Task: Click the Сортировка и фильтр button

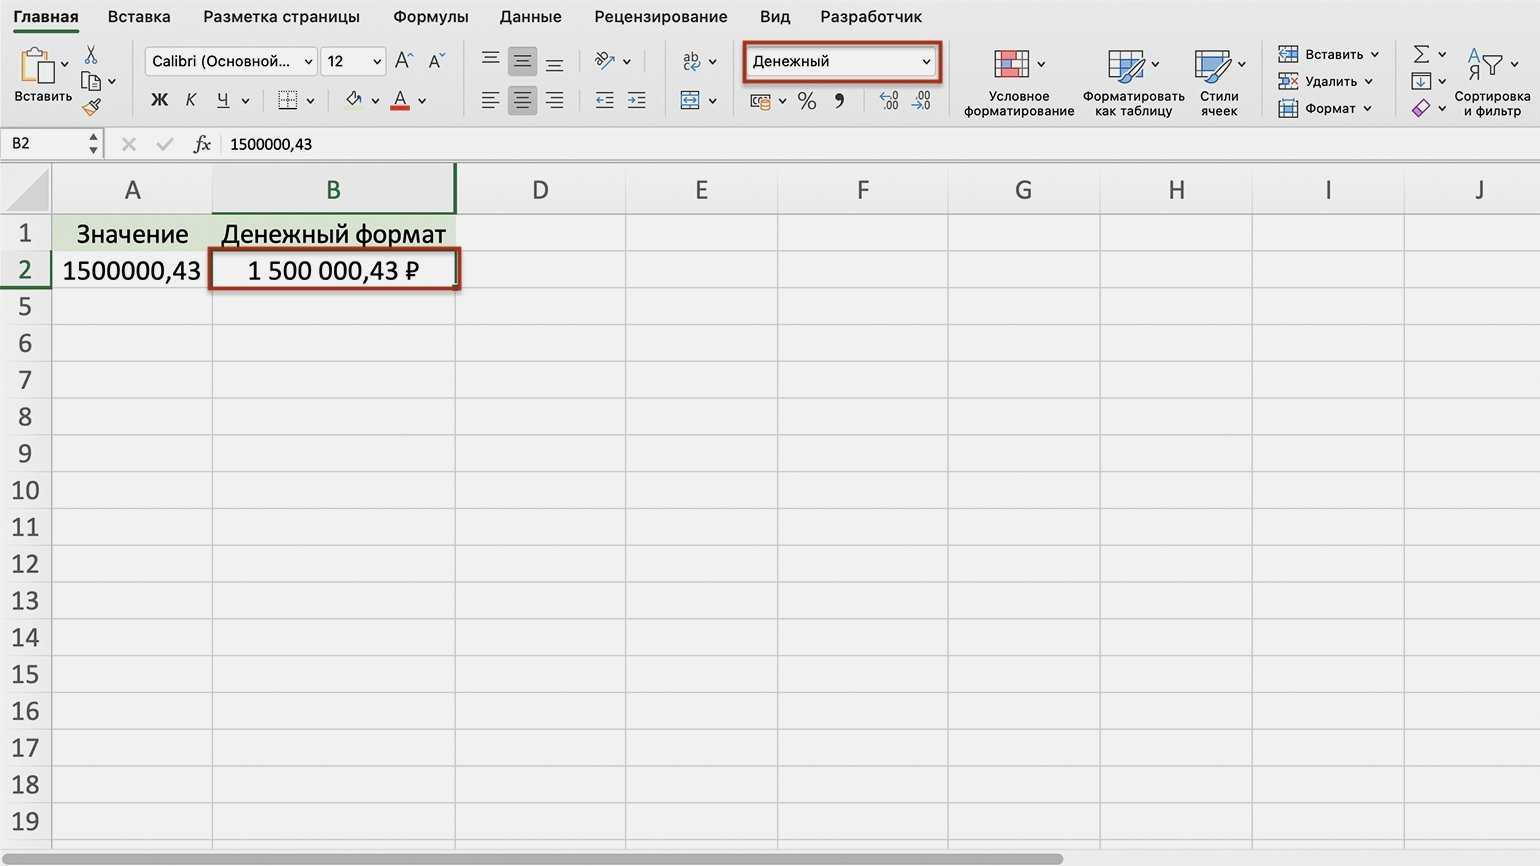Action: point(1491,82)
